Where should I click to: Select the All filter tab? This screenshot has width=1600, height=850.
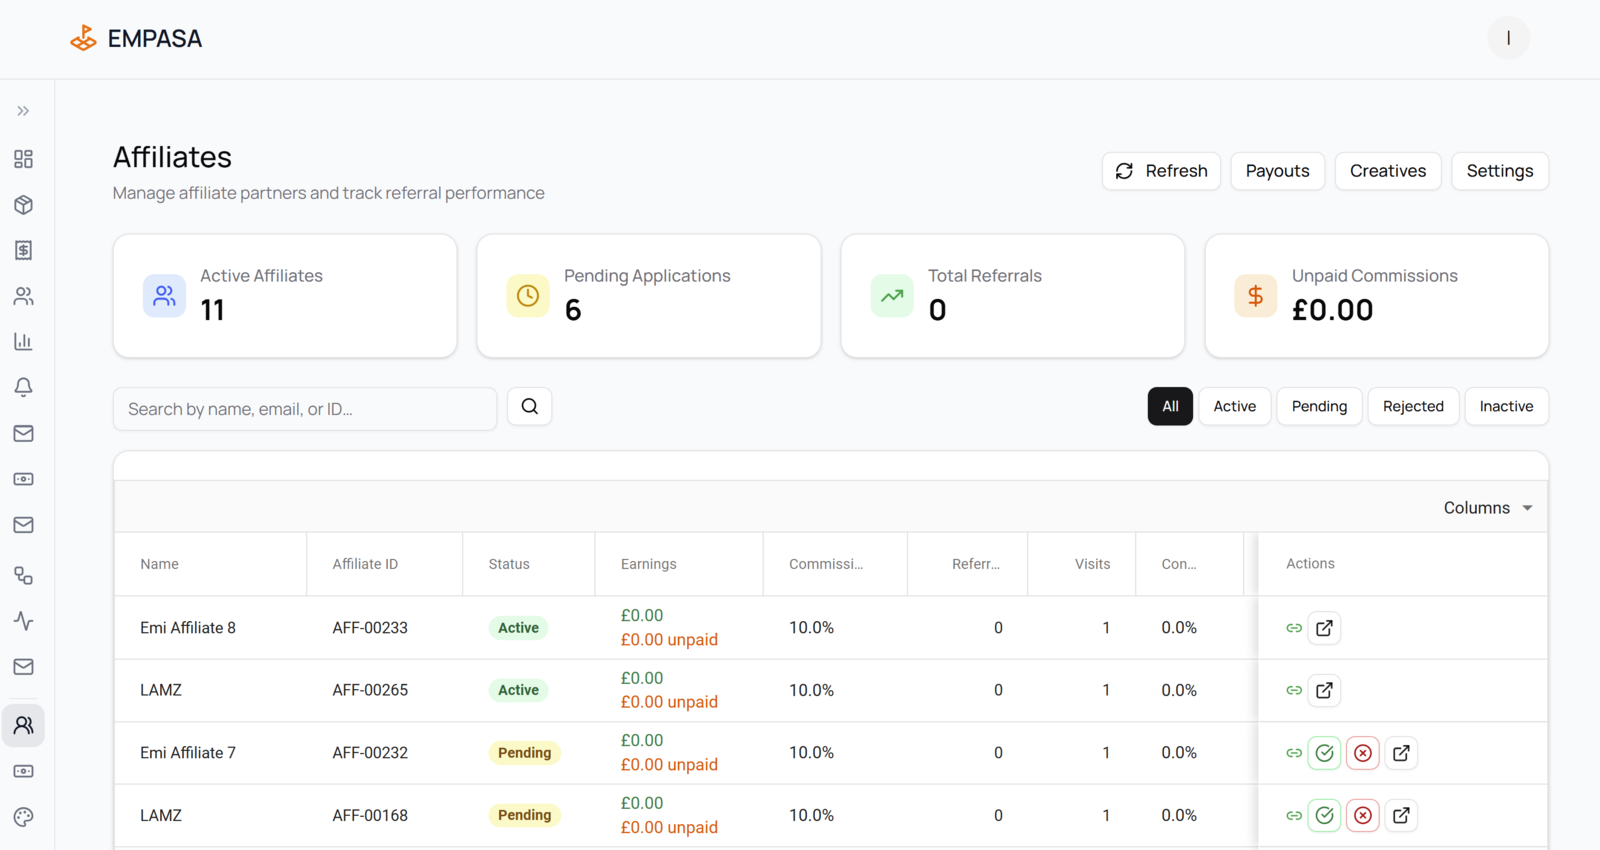pos(1170,406)
